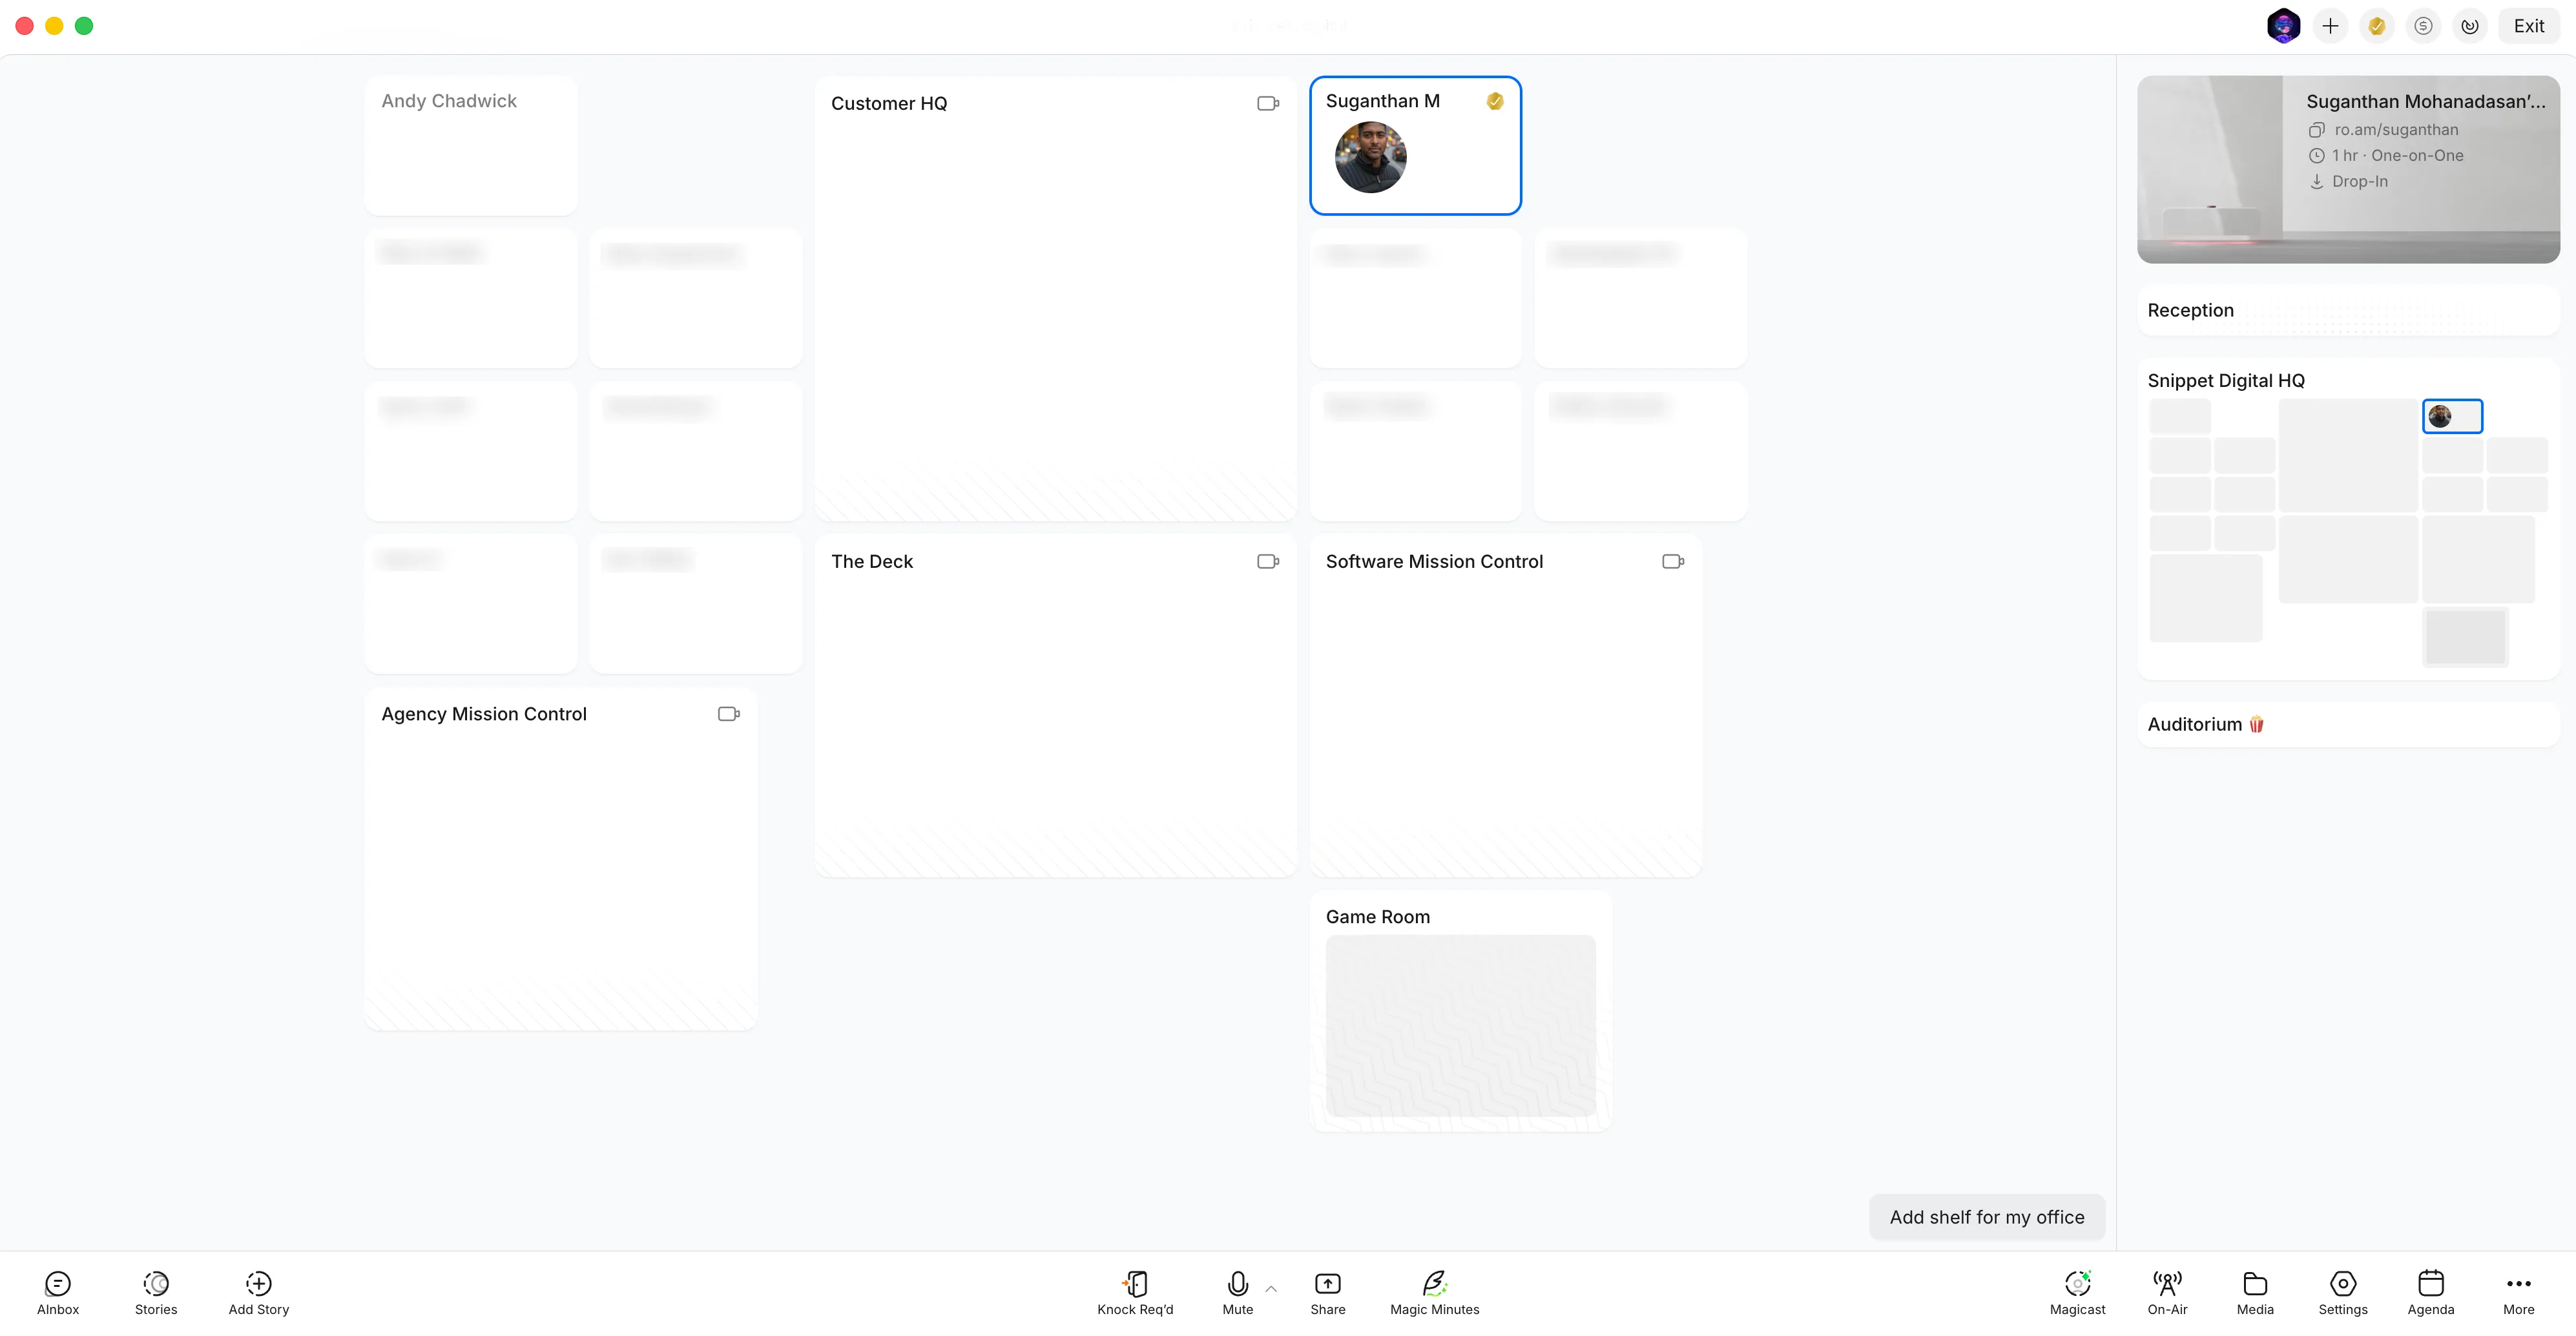
Task: Expand the Reception section
Action: pyautogui.click(x=2190, y=310)
